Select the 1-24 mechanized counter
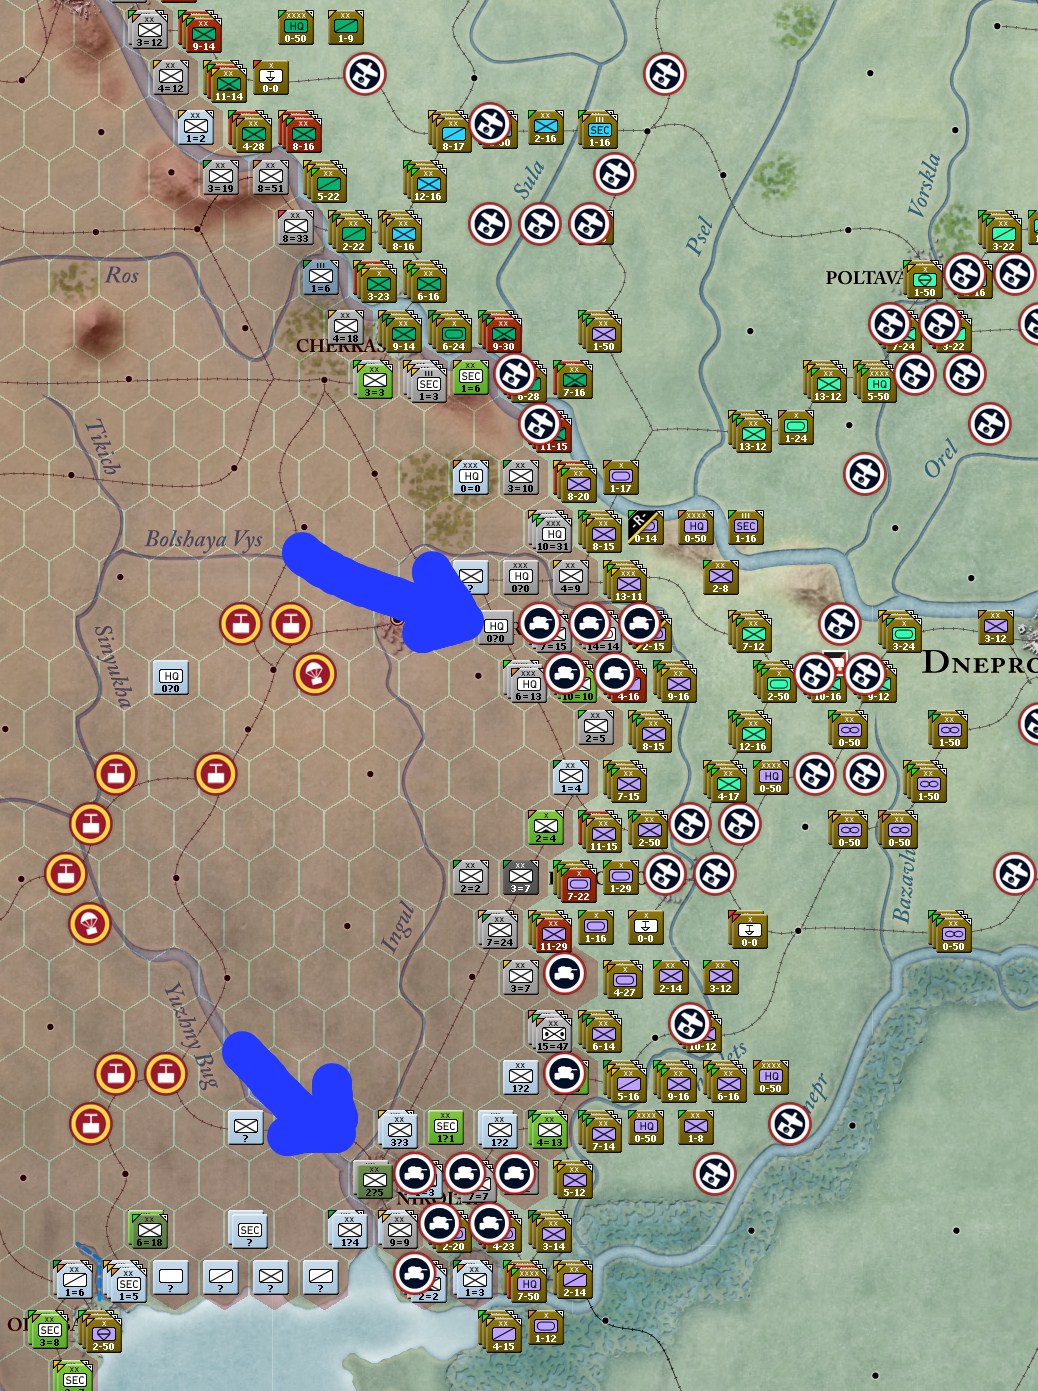Screen dimensions: 1038x1391 point(795,427)
